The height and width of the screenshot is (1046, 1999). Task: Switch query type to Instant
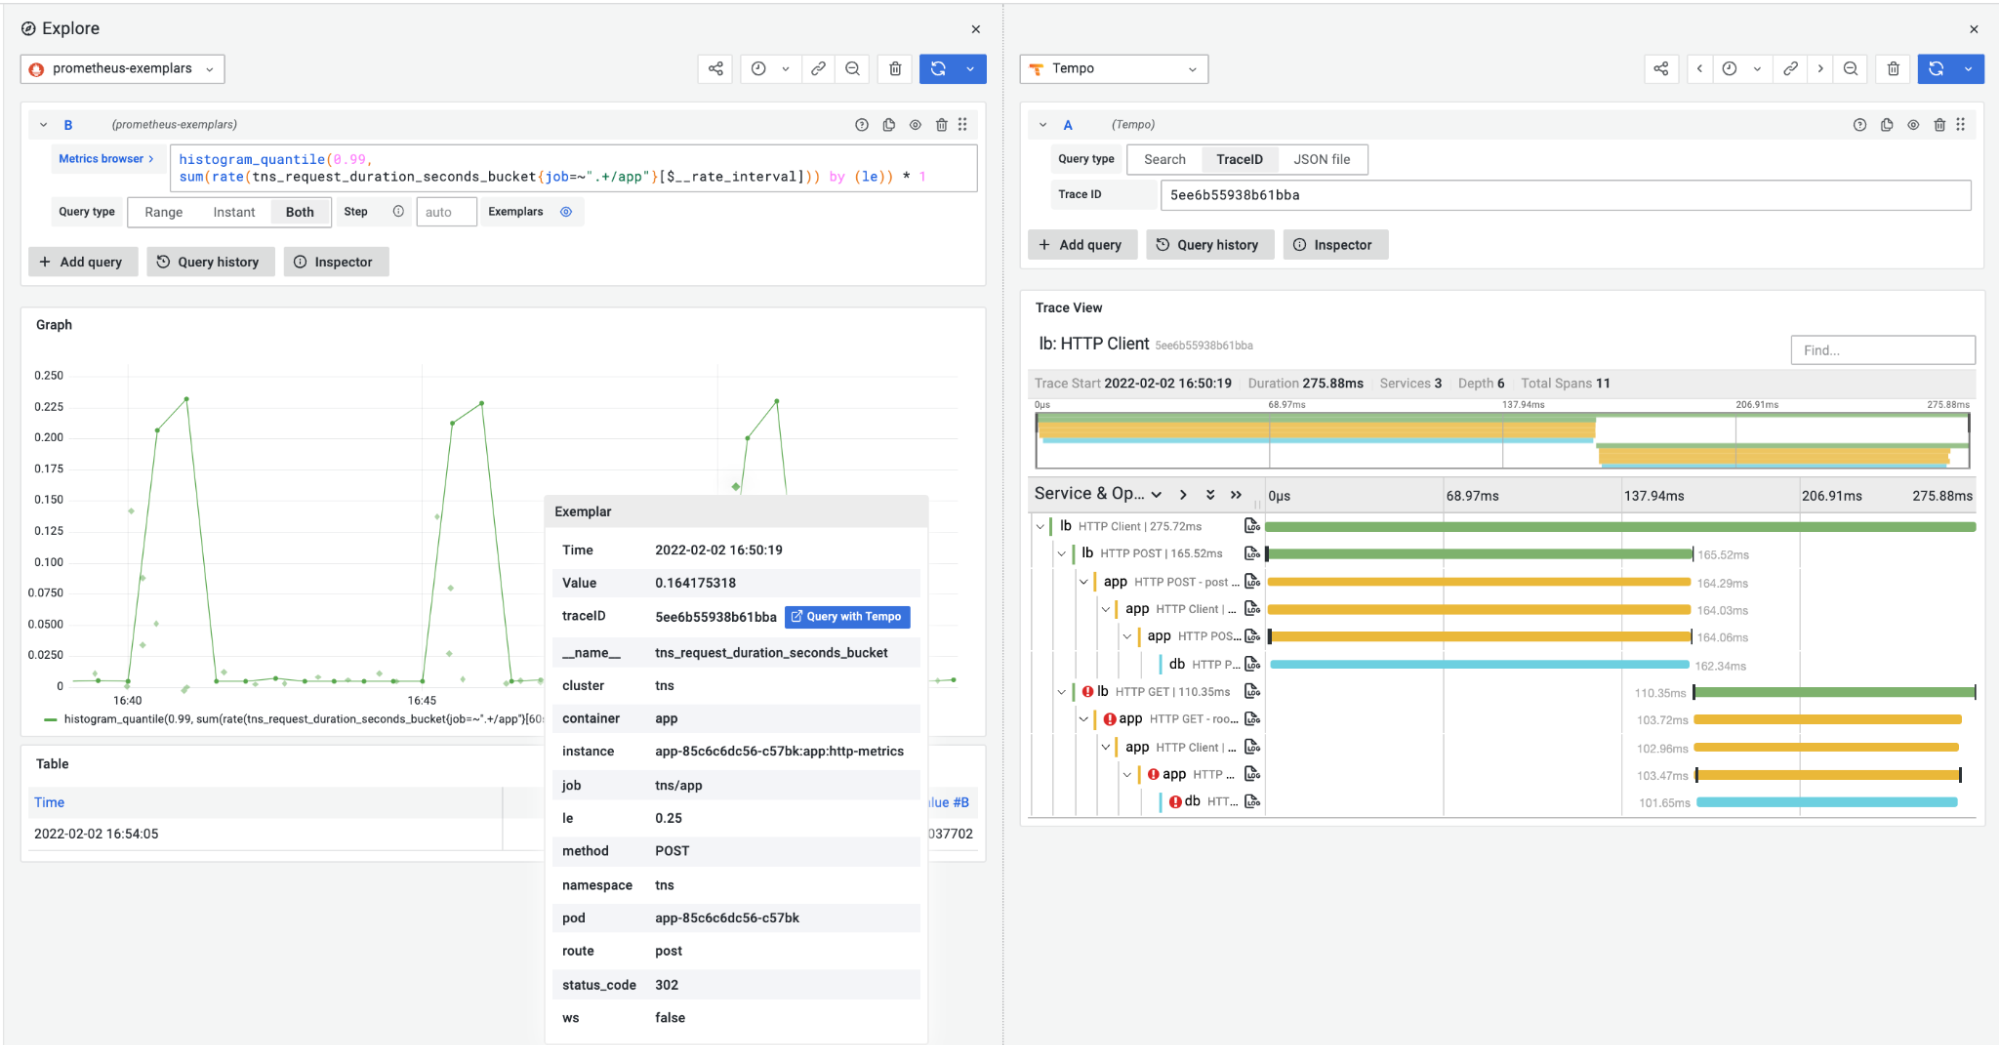233,211
